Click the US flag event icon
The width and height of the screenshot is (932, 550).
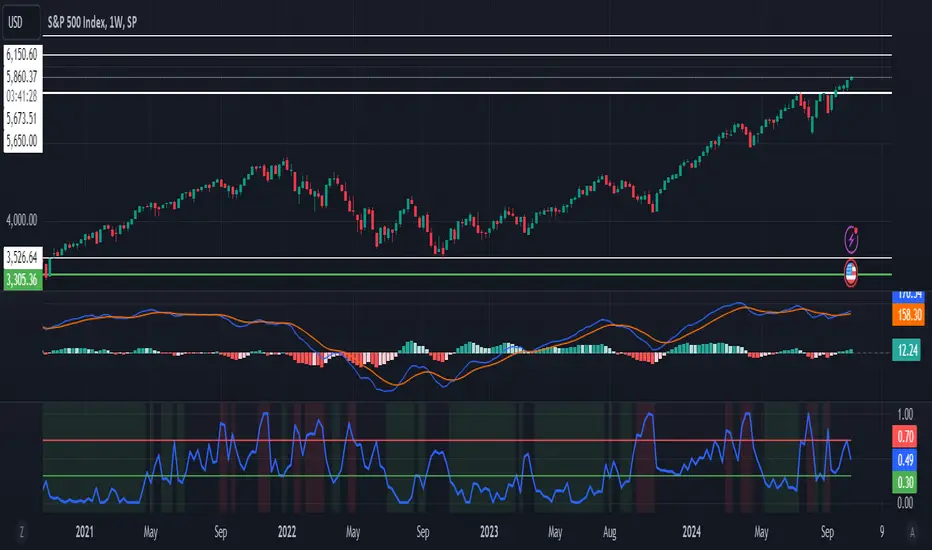(x=851, y=274)
